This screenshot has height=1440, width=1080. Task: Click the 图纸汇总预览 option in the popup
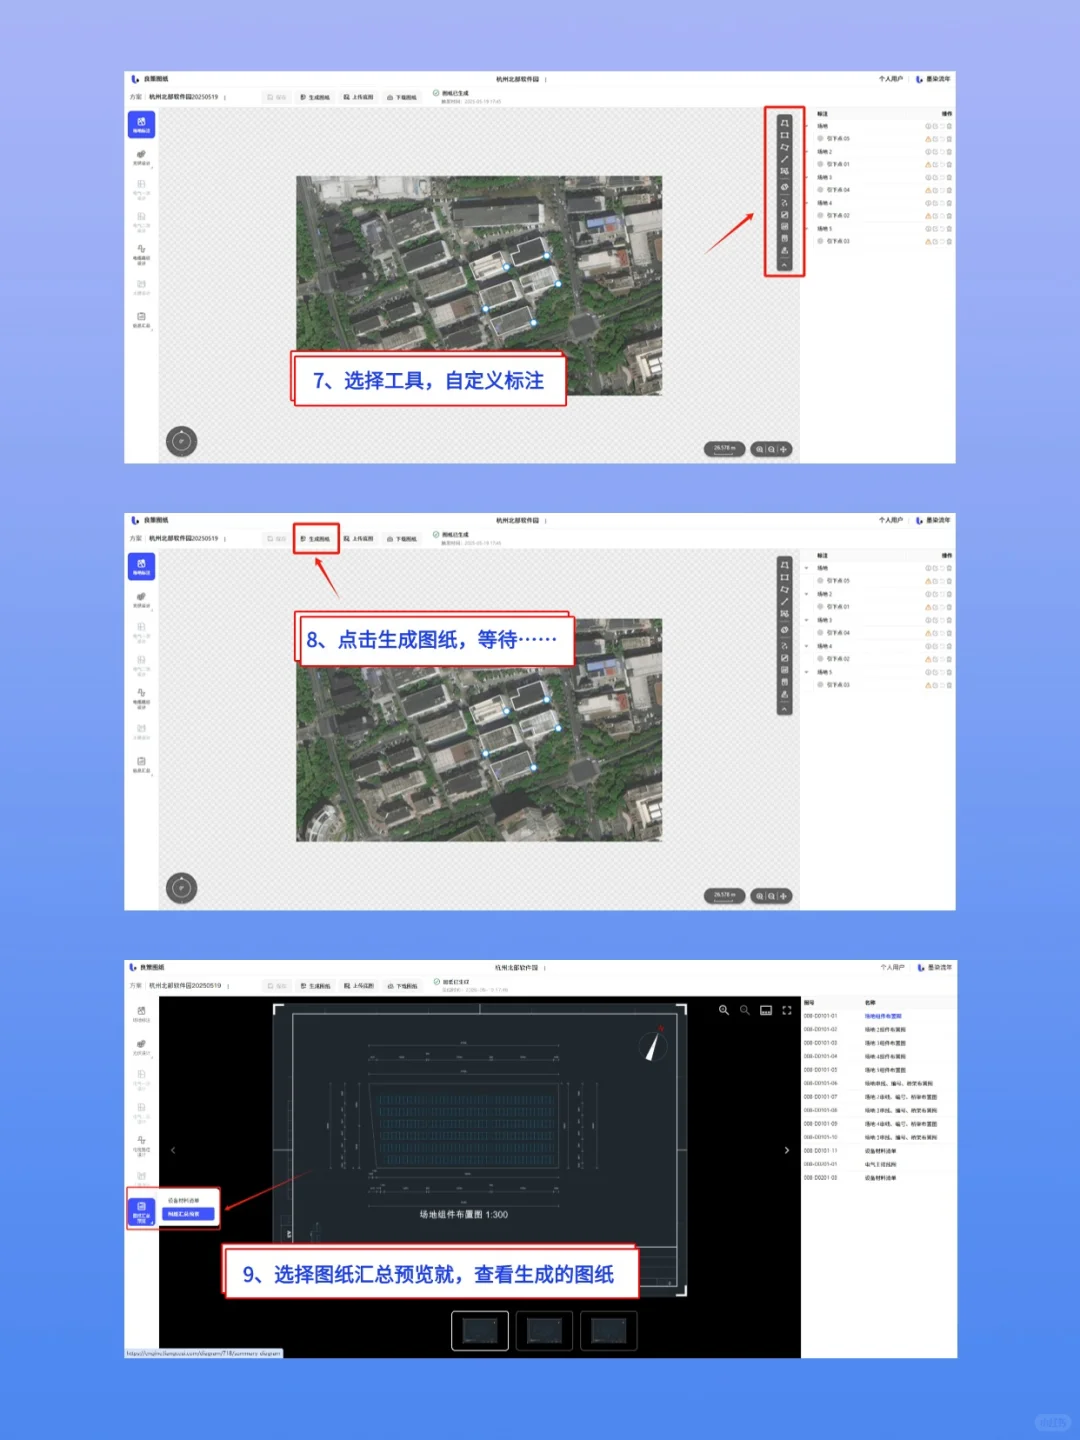click(x=190, y=1214)
